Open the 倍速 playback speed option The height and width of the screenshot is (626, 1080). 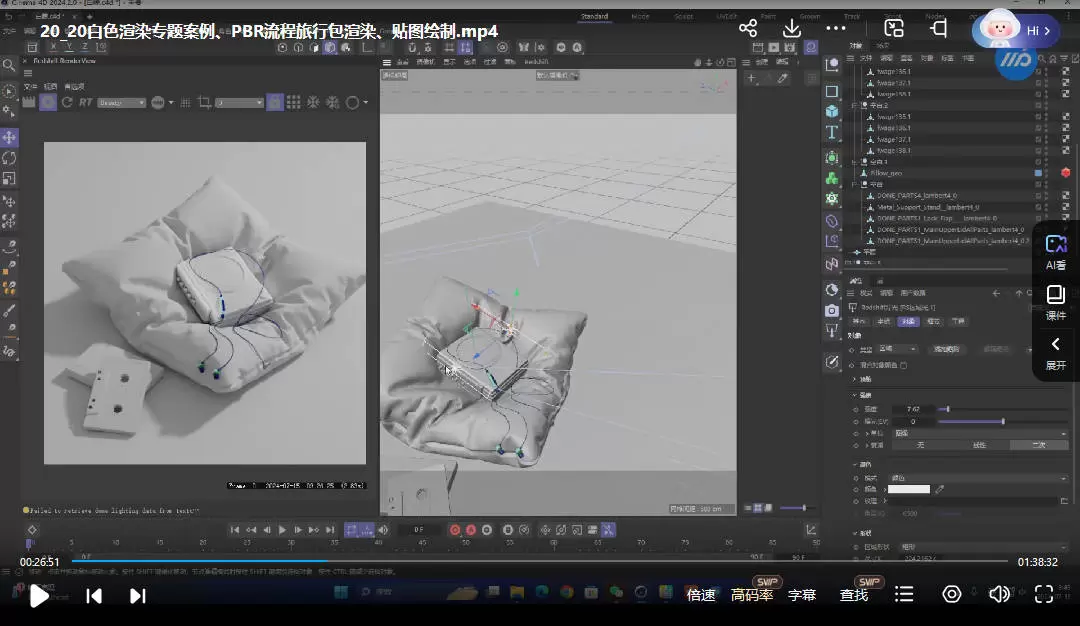700,595
